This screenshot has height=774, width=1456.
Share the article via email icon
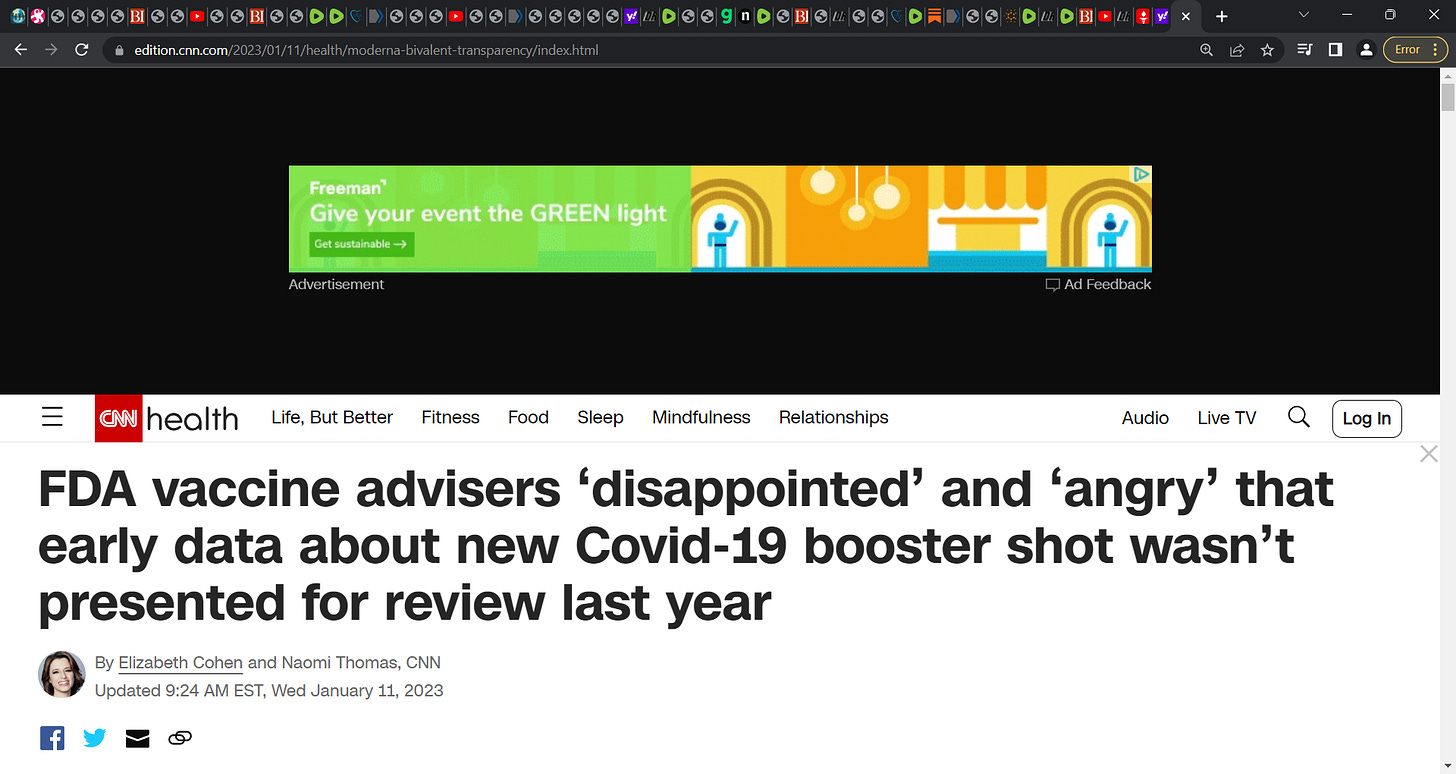click(137, 739)
